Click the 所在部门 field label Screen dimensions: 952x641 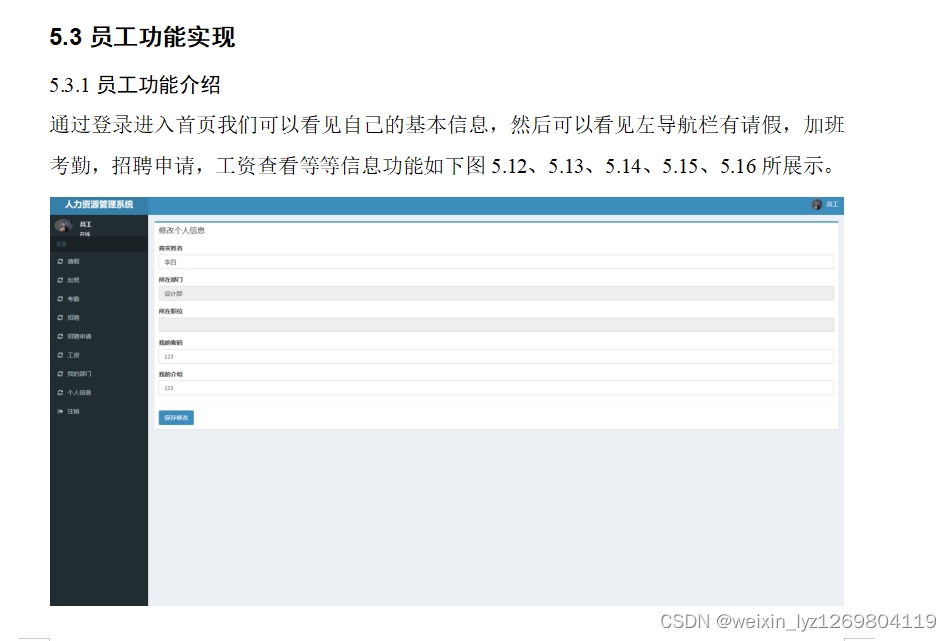(x=171, y=280)
